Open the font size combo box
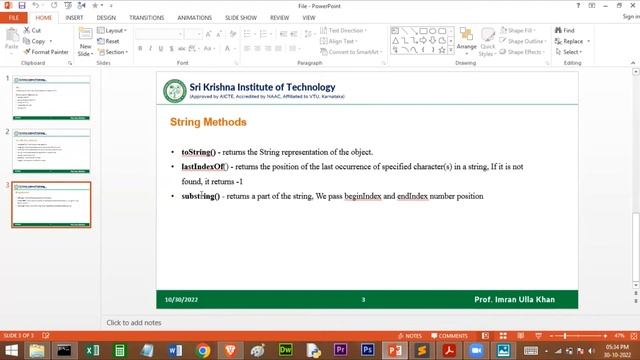 (193, 34)
